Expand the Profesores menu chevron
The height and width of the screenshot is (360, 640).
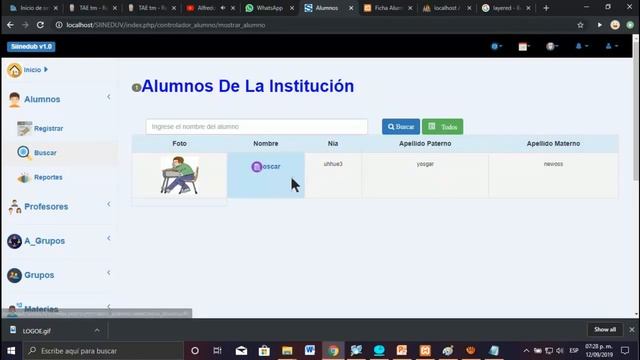109,204
